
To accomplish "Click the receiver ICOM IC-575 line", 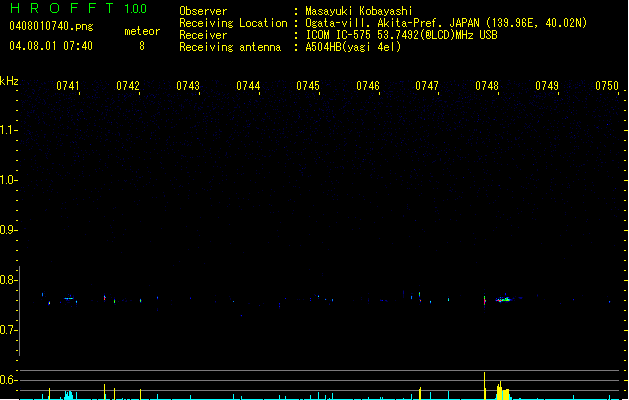I will [402, 35].
